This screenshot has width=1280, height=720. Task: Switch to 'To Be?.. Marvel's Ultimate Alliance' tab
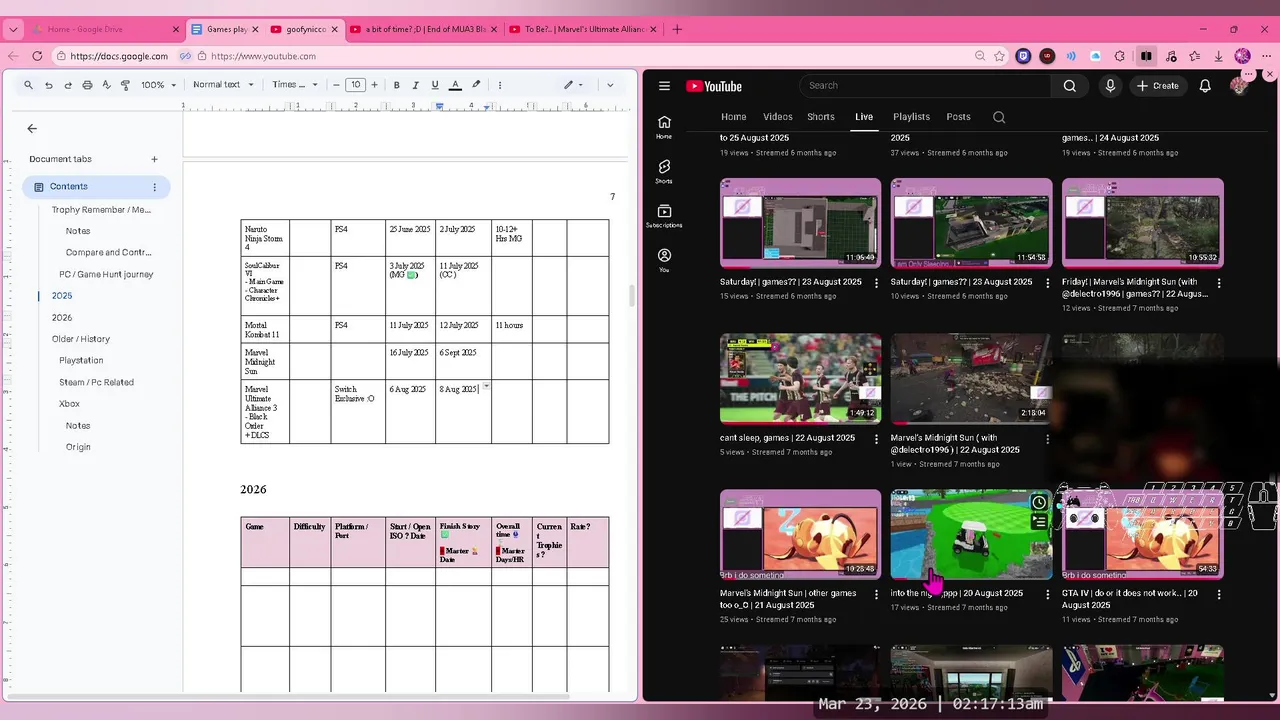tap(582, 29)
